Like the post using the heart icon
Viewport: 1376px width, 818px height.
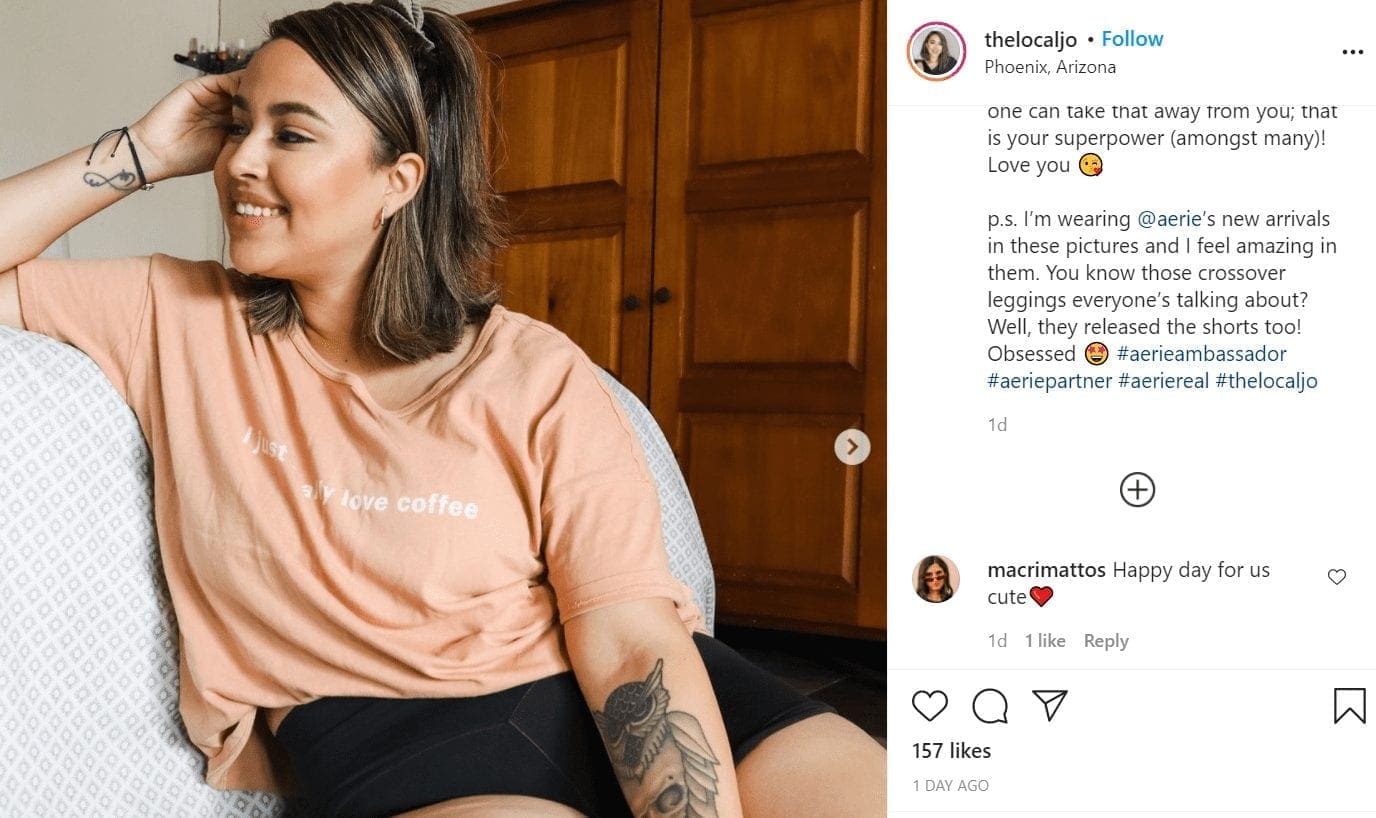(929, 705)
